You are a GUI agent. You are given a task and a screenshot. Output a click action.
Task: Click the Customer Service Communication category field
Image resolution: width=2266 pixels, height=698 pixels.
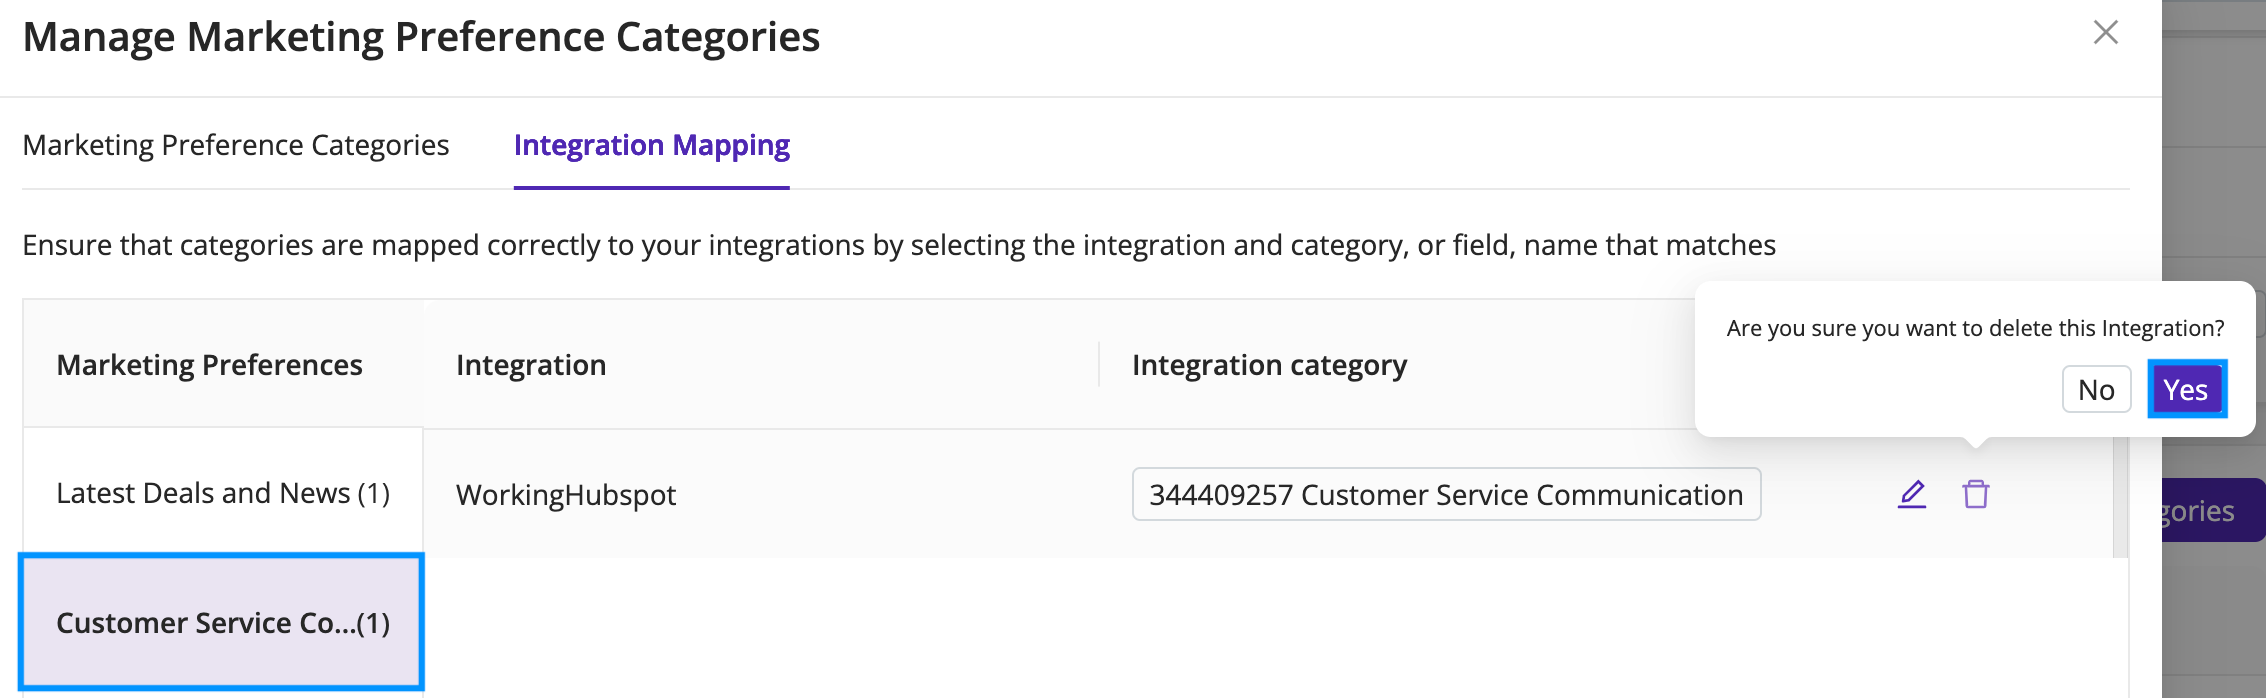pos(1446,494)
